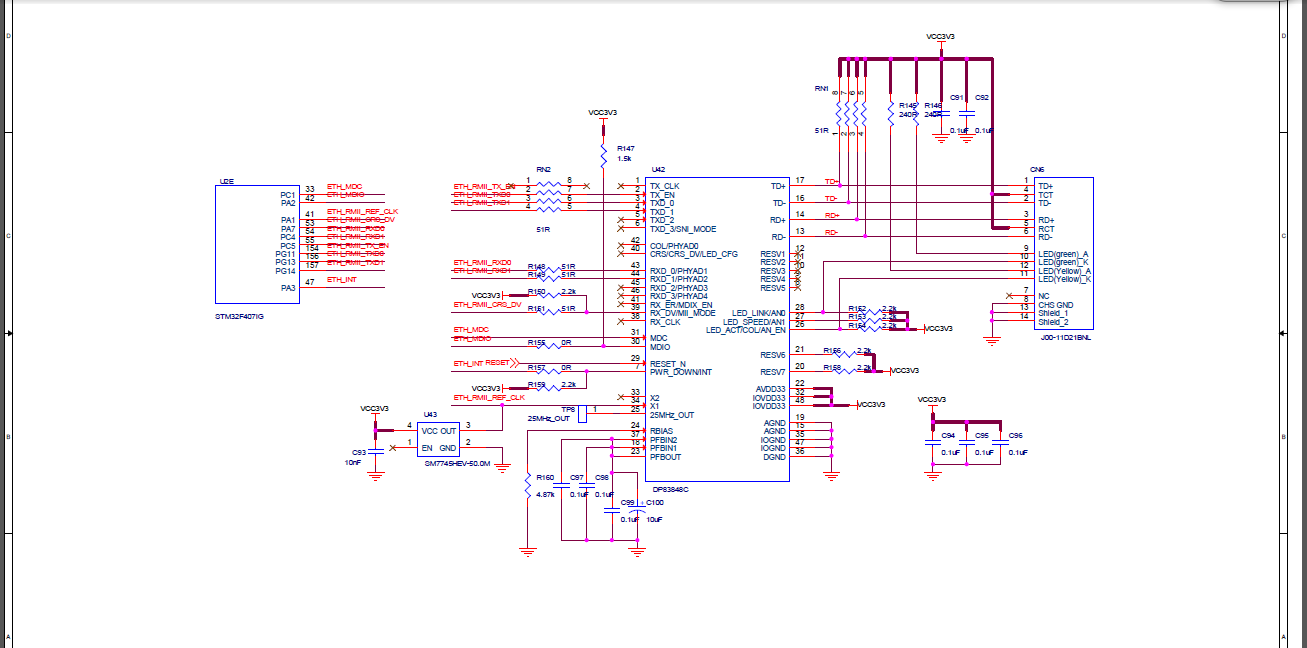Click resistor designator R159
Image resolution: width=1307 pixels, height=648 pixels.
536,385
